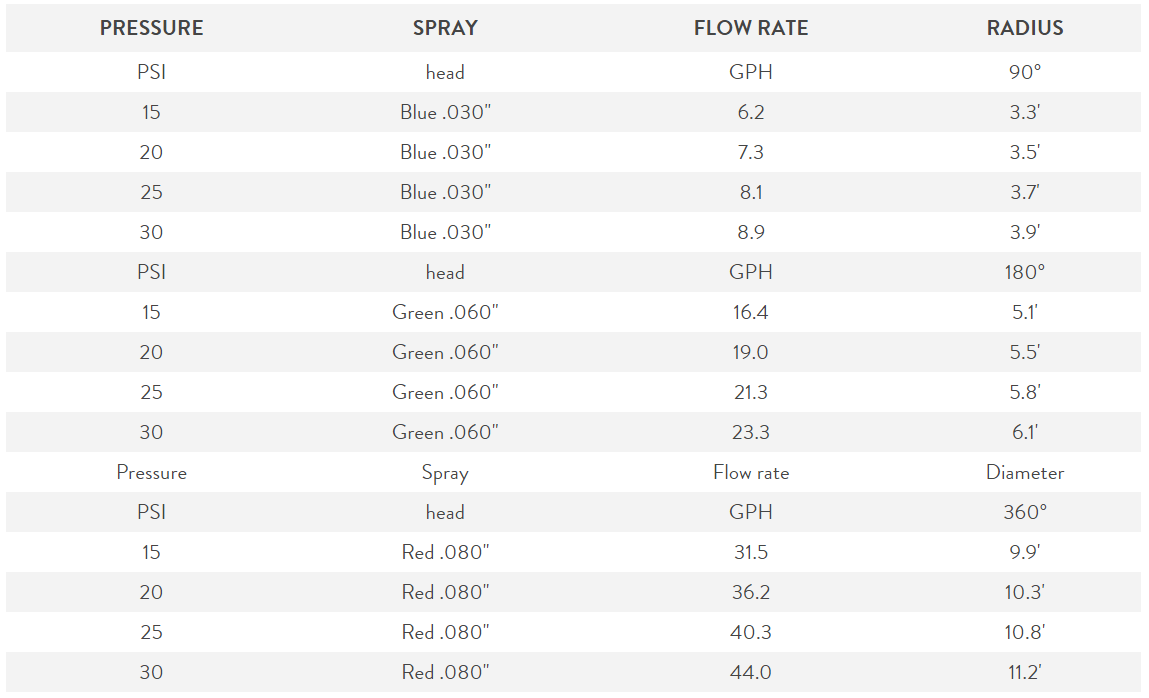Select the 360° diameter cell

tap(1024, 512)
